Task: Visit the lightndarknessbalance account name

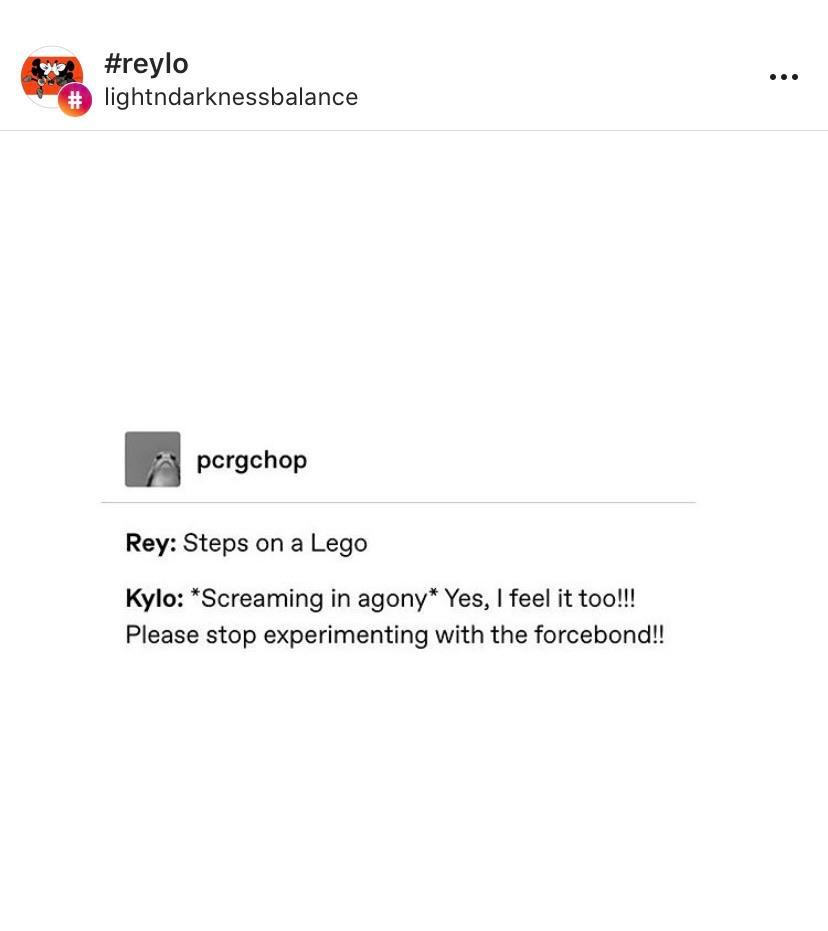Action: (x=231, y=97)
